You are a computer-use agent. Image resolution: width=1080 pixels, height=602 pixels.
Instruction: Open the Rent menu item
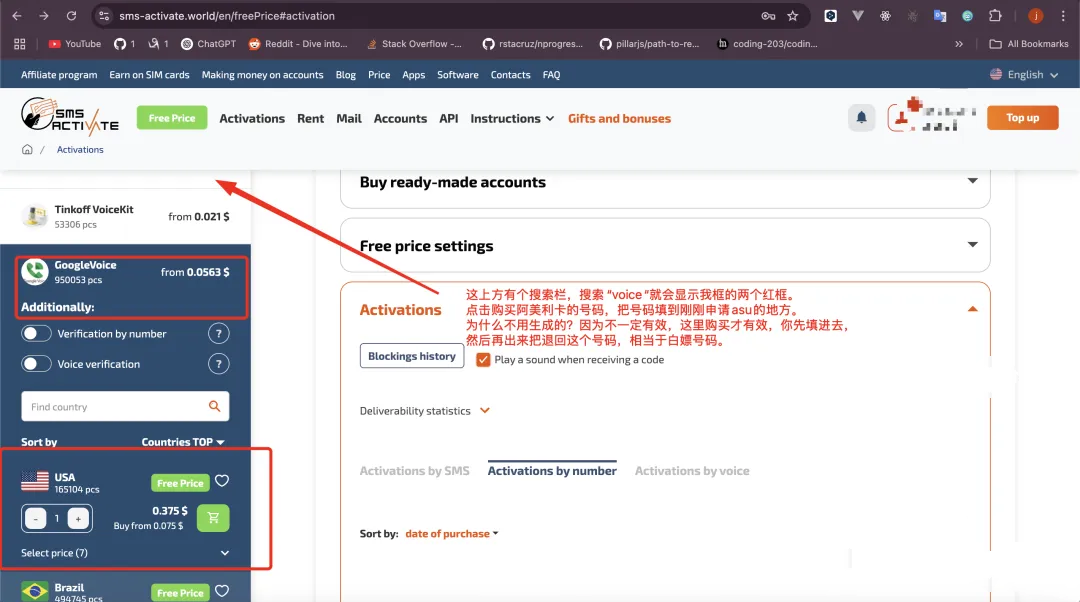coord(311,118)
